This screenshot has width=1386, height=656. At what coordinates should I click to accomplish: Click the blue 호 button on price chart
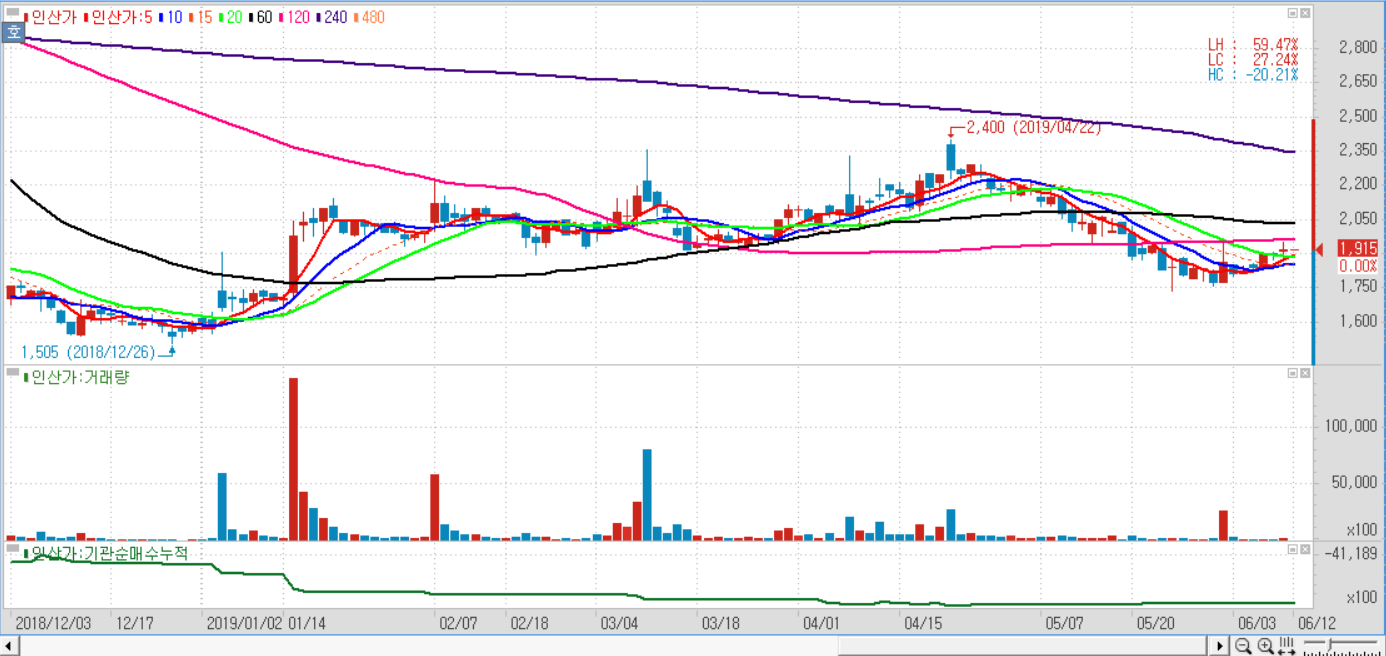click(x=13, y=32)
